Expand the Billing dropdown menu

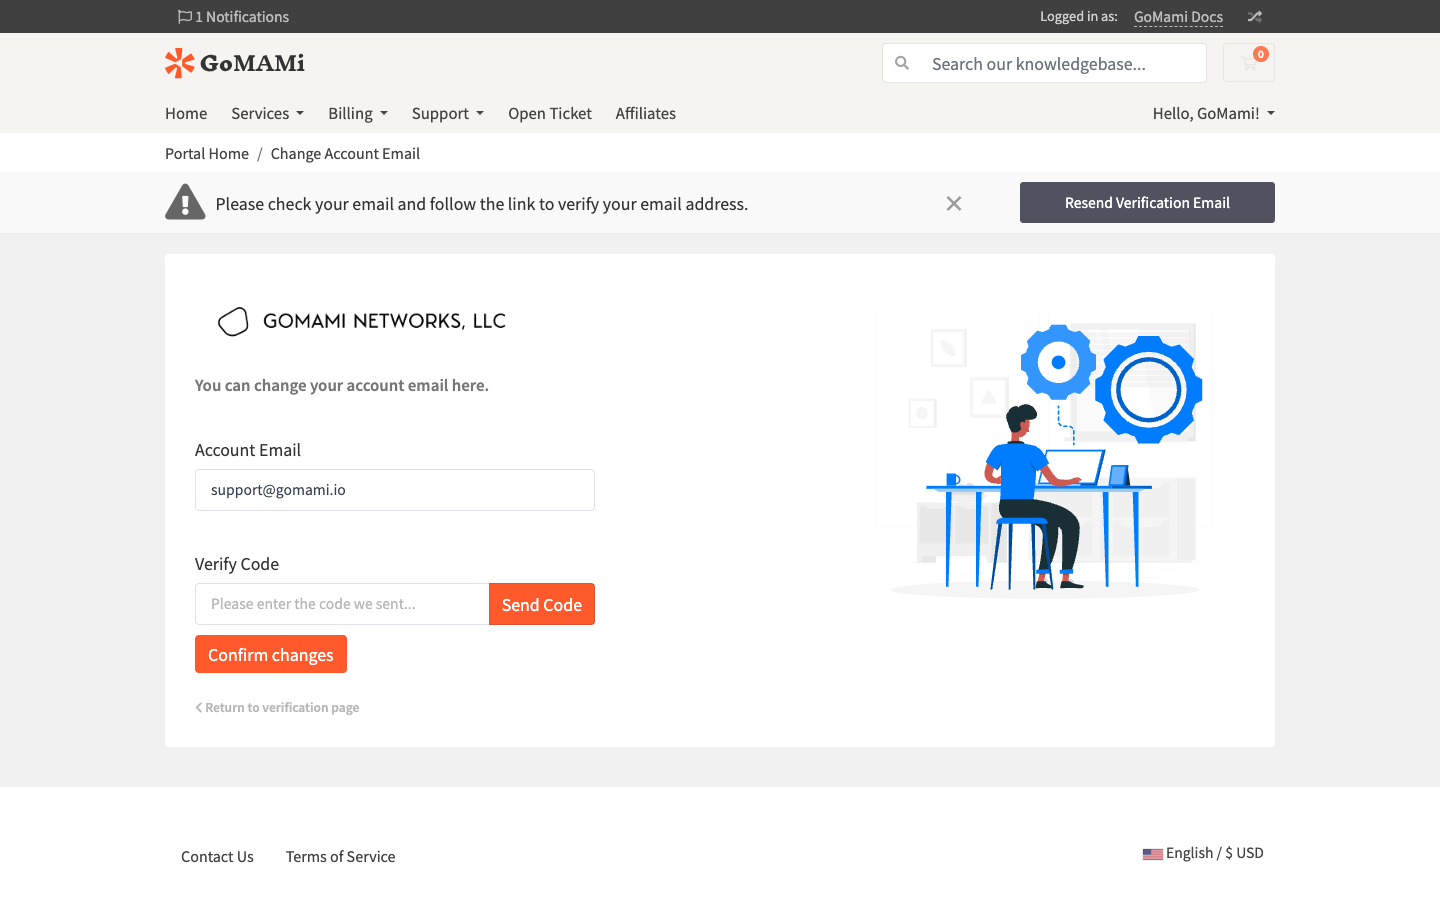click(358, 114)
